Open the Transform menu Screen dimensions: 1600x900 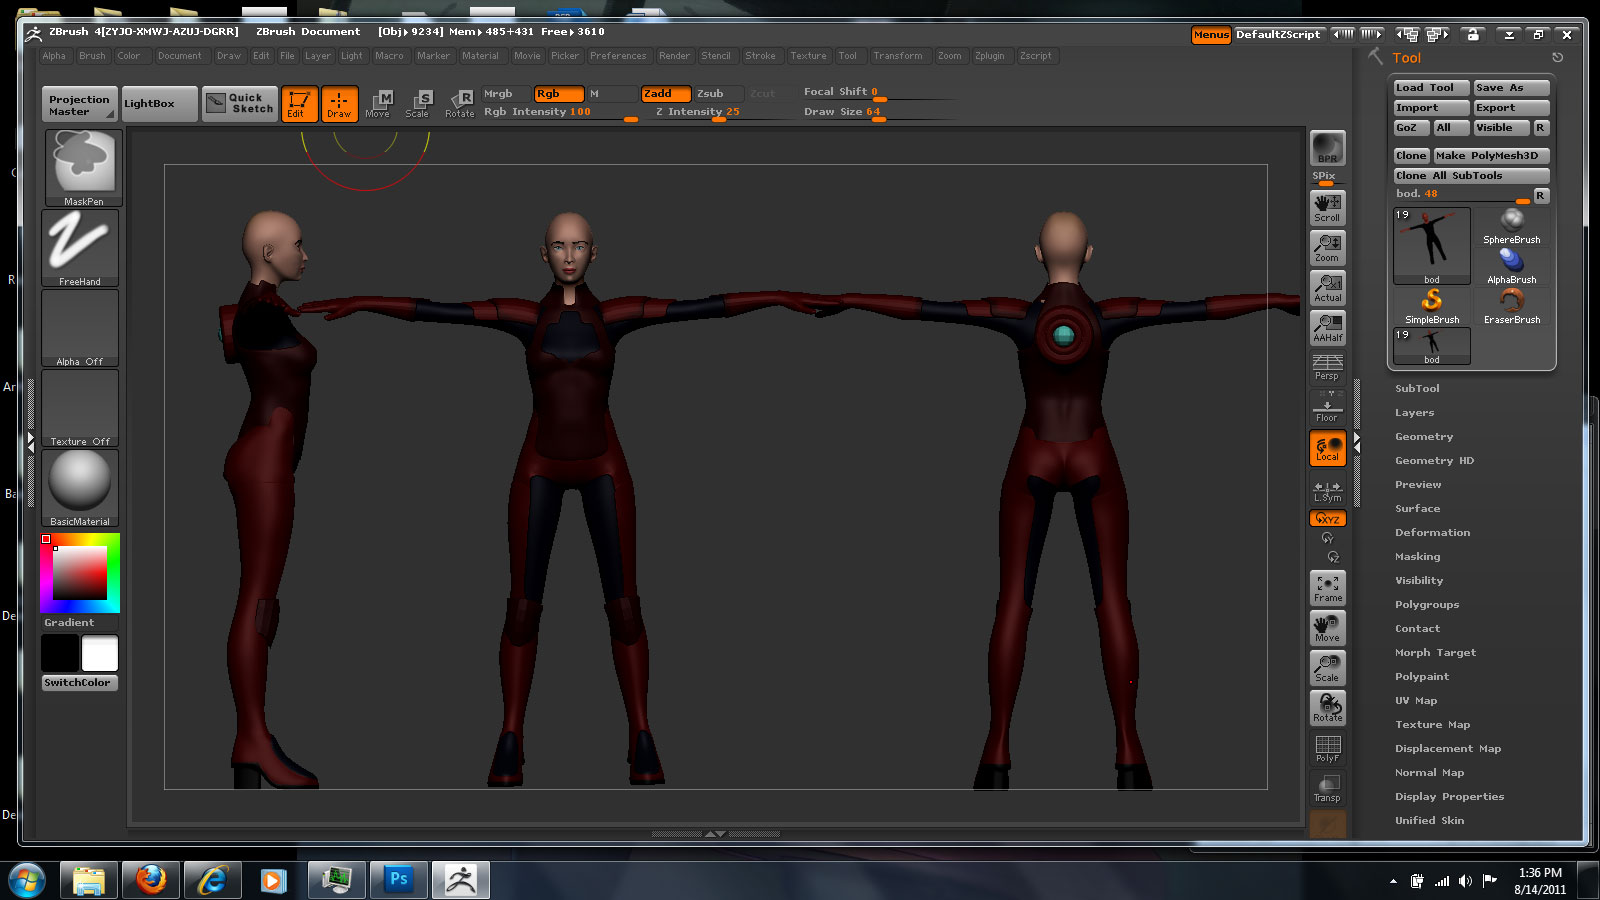898,56
